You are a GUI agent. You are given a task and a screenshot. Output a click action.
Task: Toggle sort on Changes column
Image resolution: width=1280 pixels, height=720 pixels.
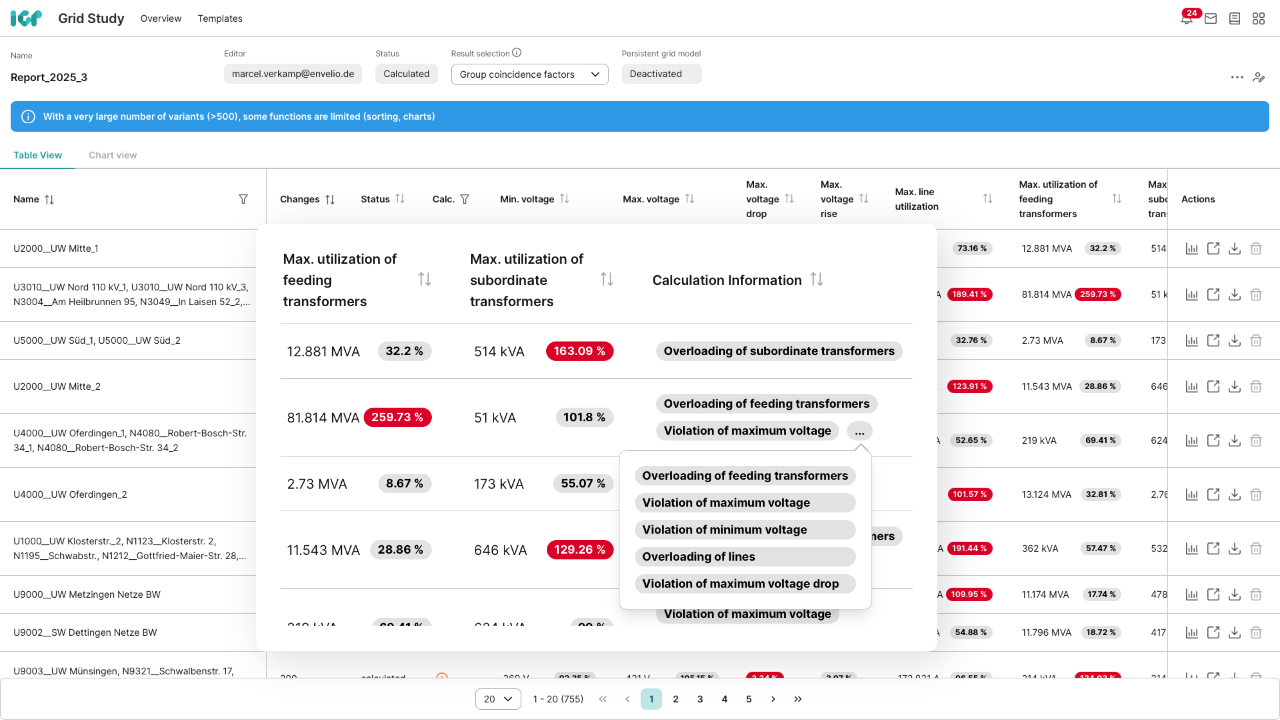click(x=330, y=199)
